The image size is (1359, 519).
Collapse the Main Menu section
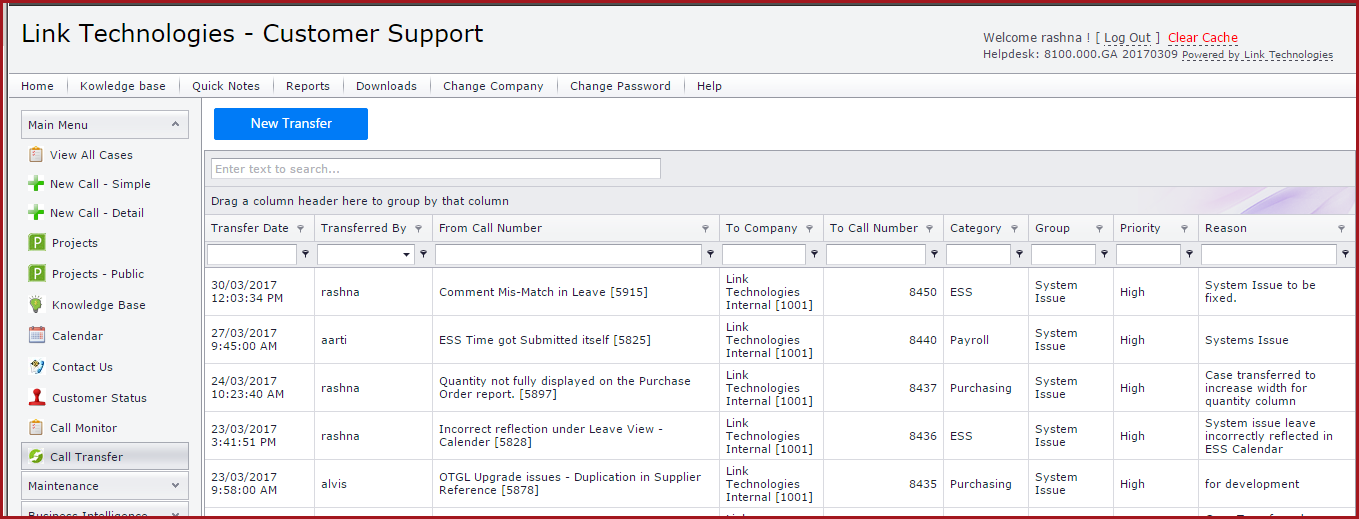(175, 125)
